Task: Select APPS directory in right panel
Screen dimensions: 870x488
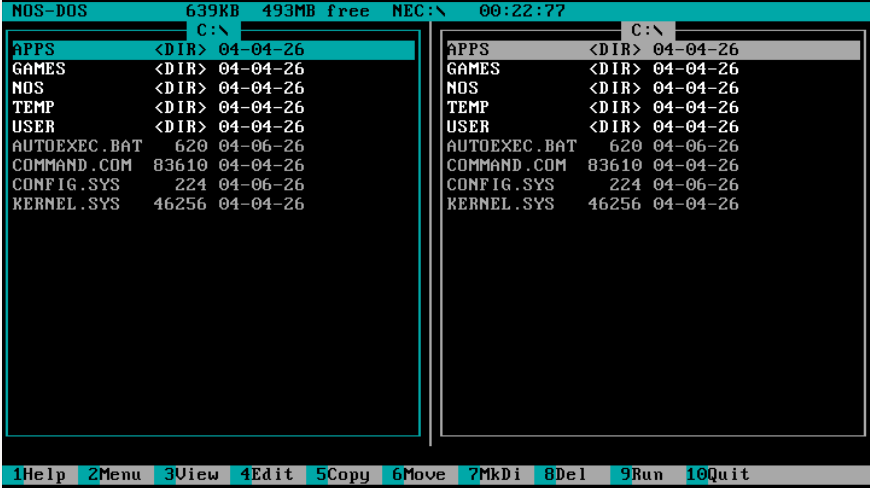Action: [x=654, y=50]
